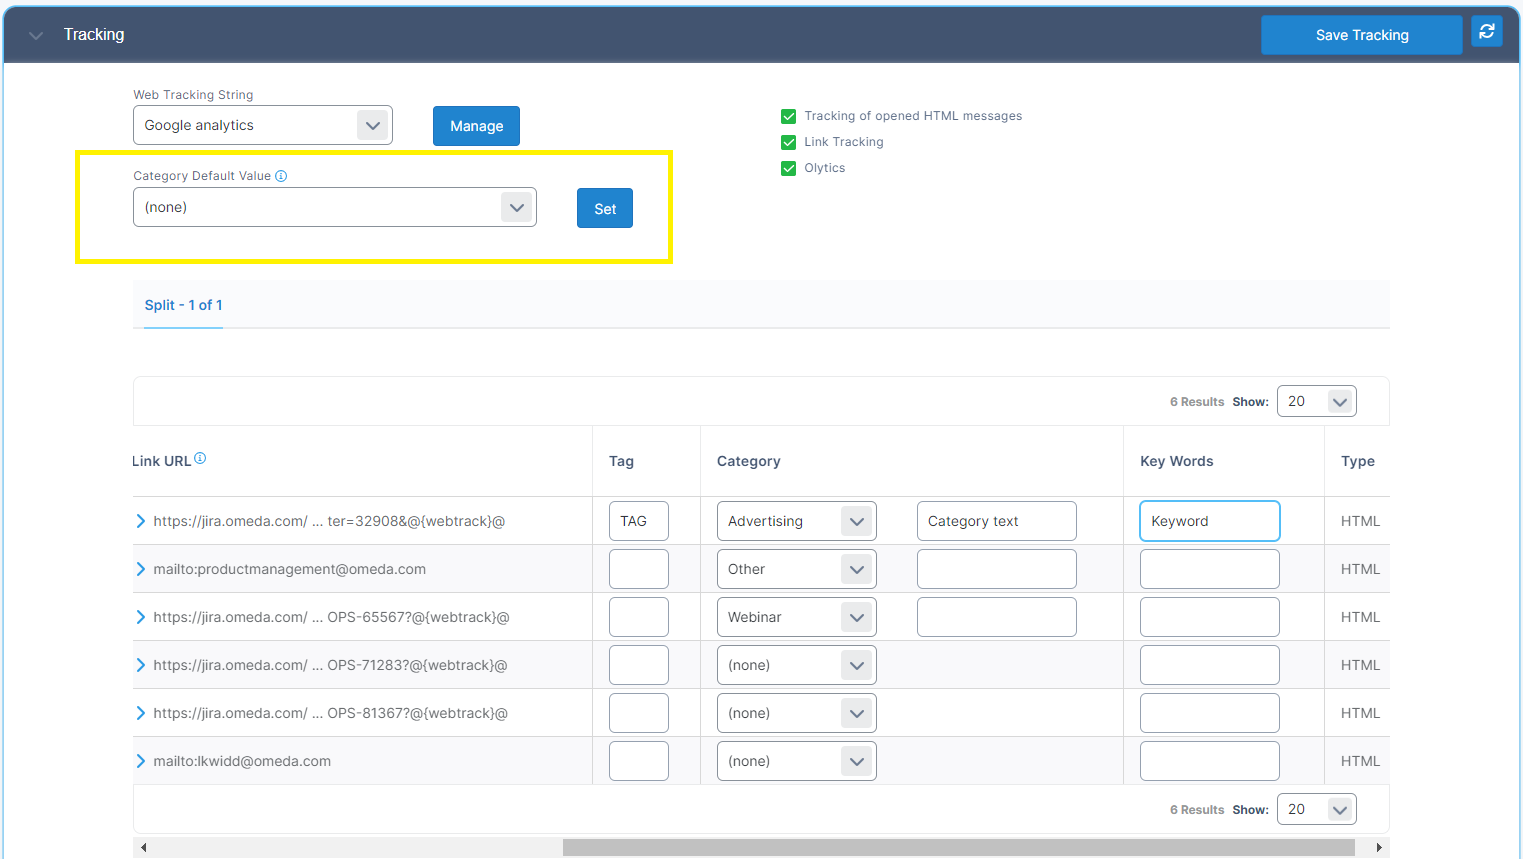Uncheck Tracking of opened HTML messages
Screen dimensions: 1523x859
tap(789, 116)
